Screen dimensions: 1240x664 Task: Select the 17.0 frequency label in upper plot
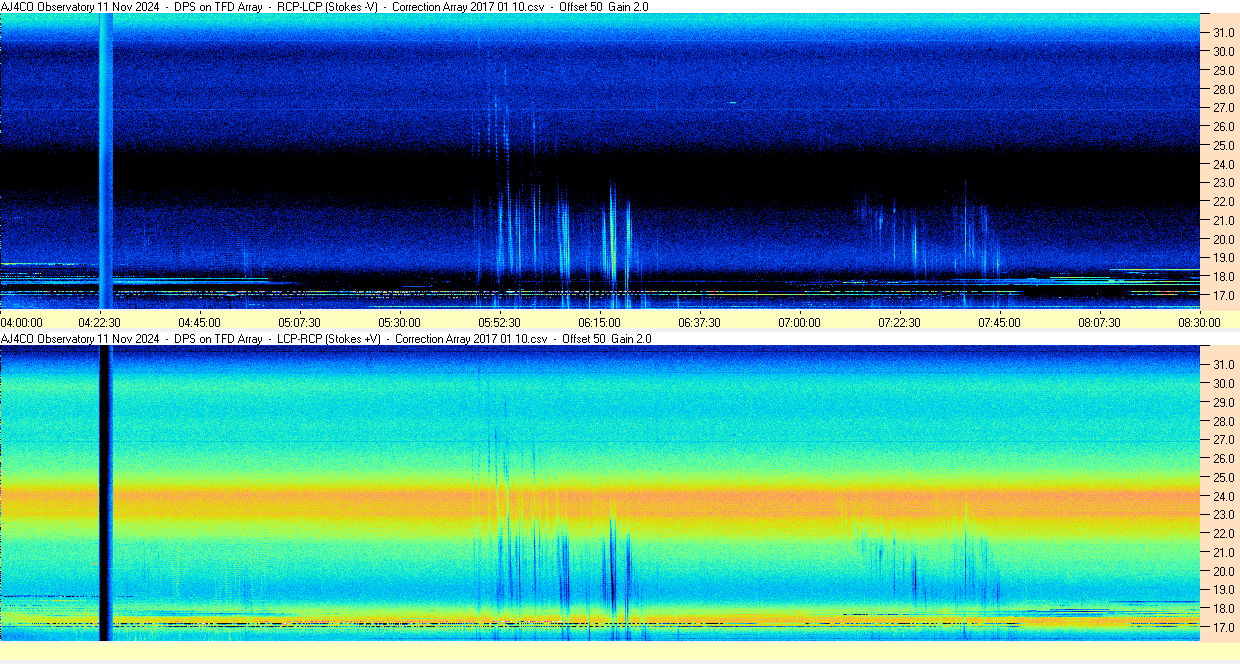(1224, 296)
